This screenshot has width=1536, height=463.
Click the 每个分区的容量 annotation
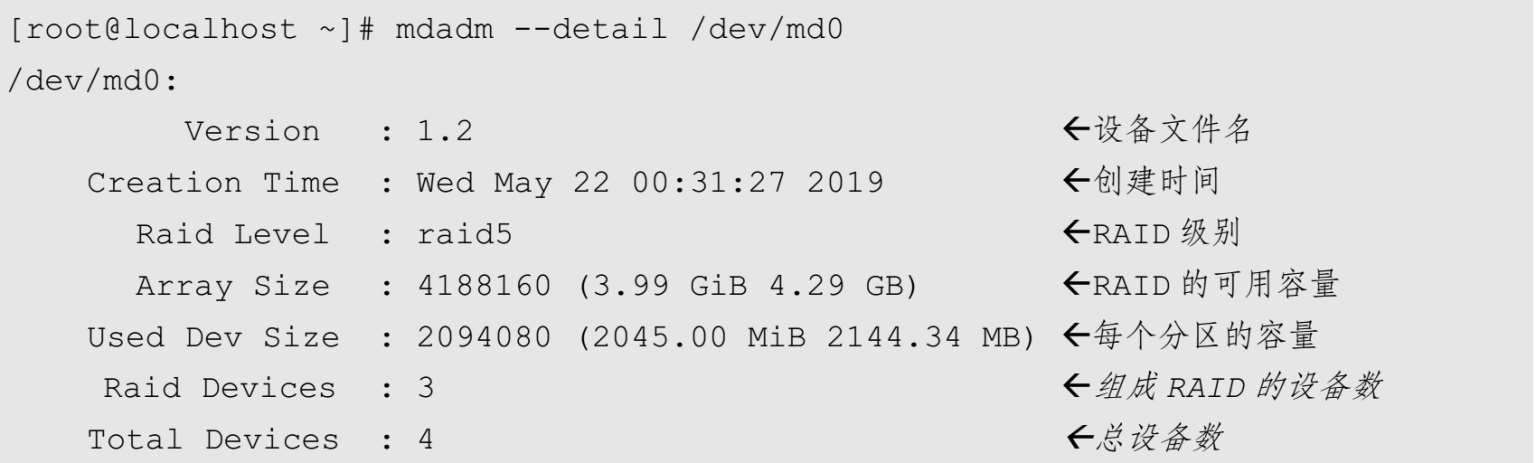click(x=1204, y=337)
